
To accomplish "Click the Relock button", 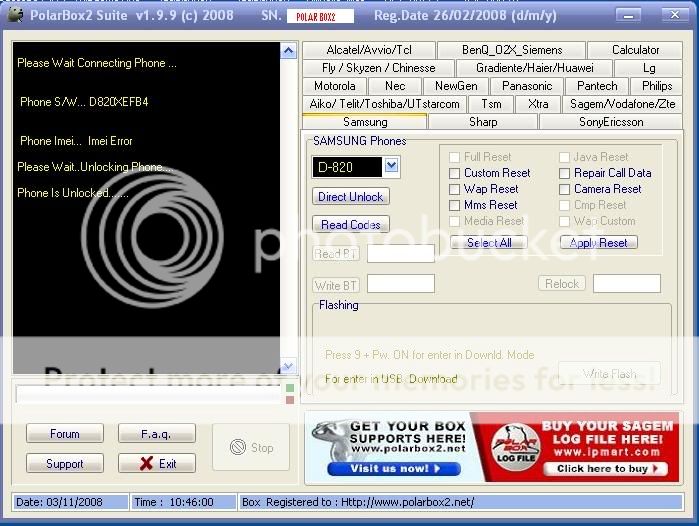I will tap(562, 284).
